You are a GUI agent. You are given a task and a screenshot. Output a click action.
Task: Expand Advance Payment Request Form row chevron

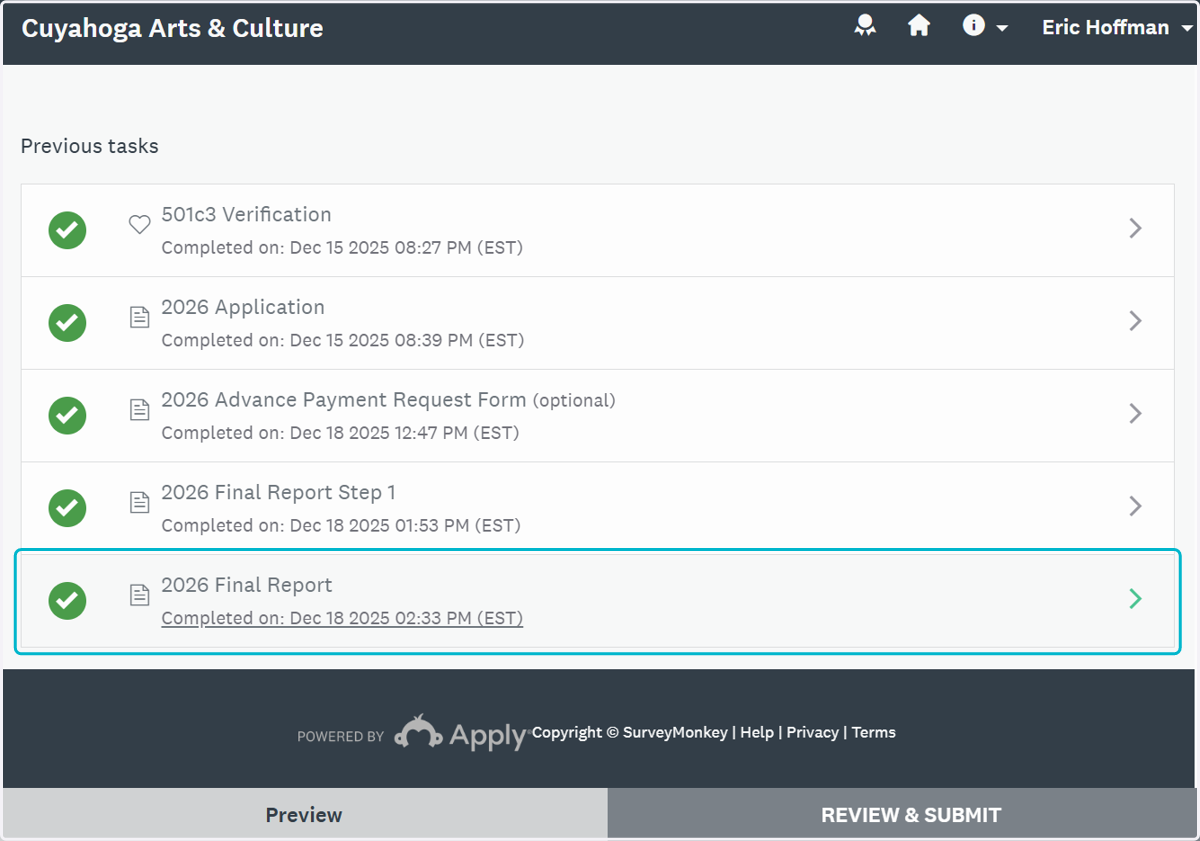[x=1135, y=413]
